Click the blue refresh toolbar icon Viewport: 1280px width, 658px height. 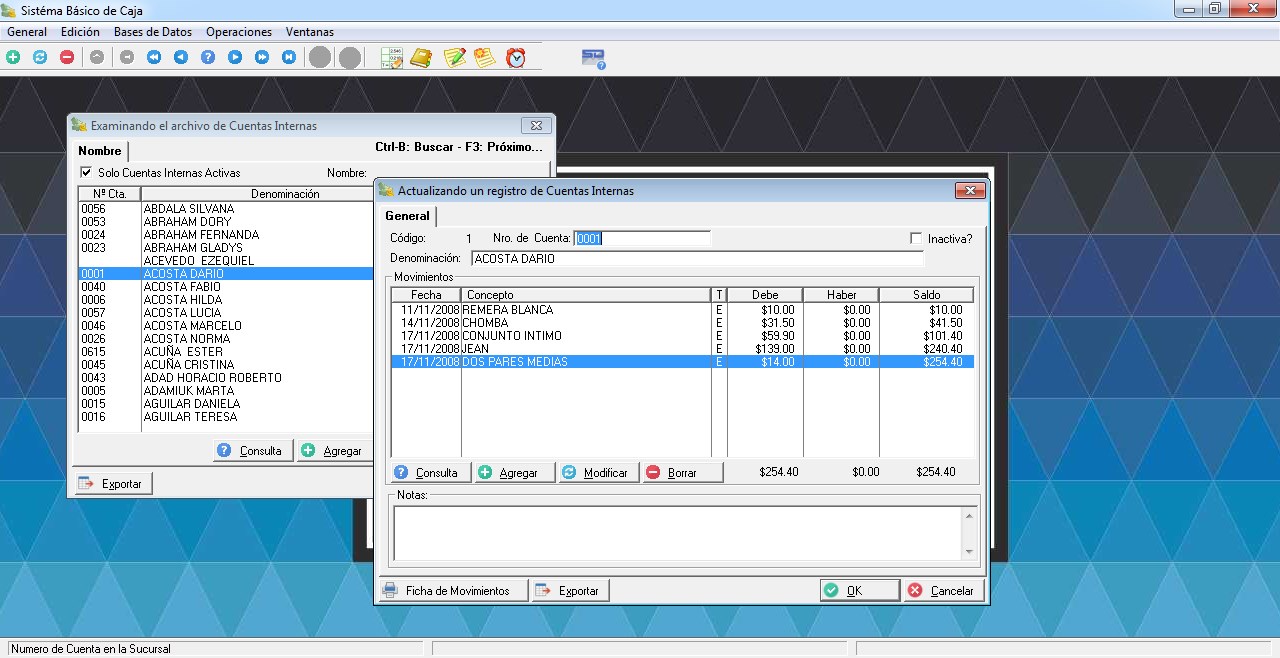coord(40,58)
